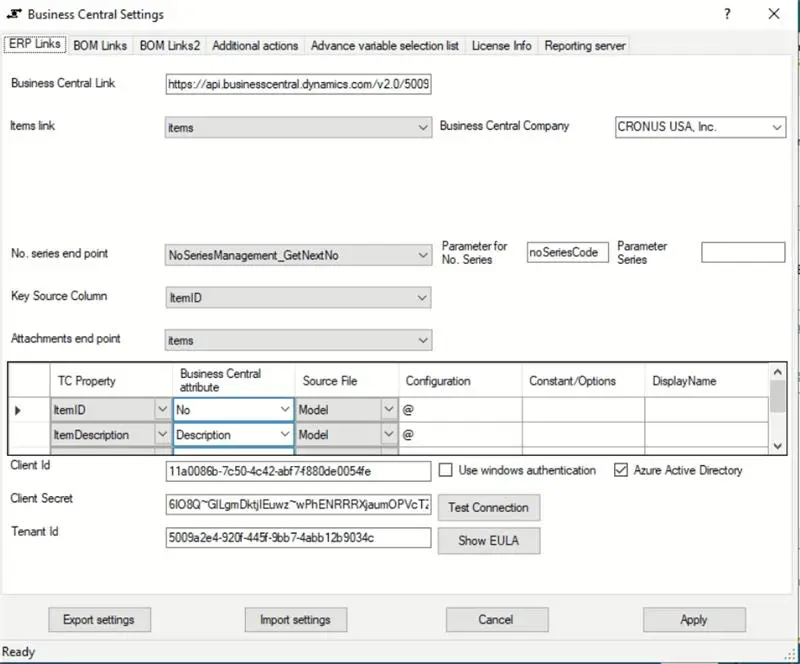Open the License Info tab
Screen dimensions: 800x664
pos(505,45)
